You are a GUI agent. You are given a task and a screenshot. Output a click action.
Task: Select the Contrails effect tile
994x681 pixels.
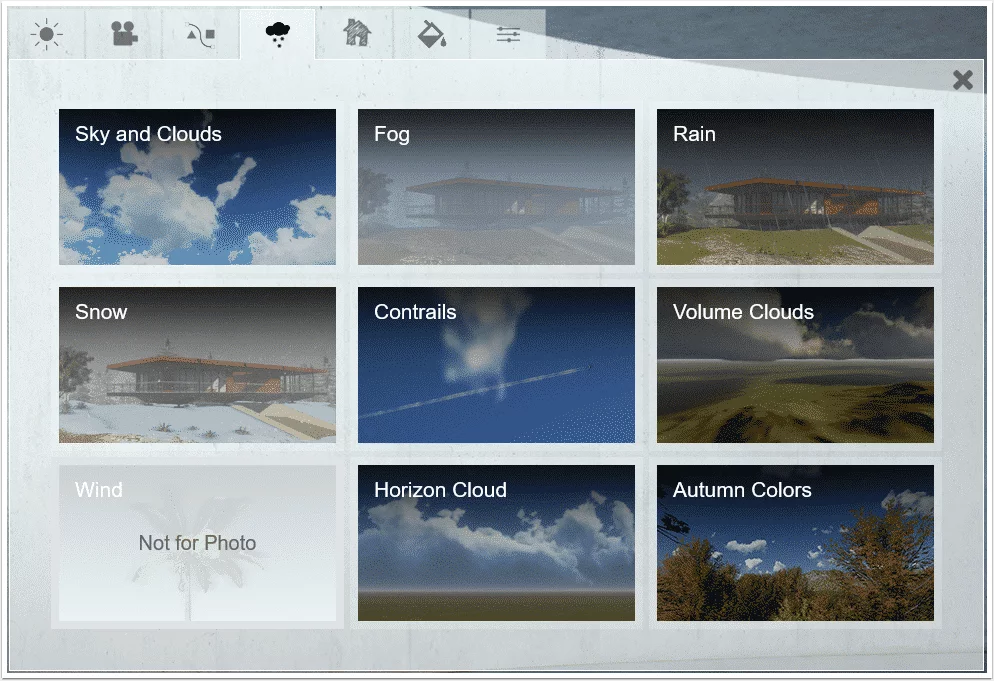[496, 365]
